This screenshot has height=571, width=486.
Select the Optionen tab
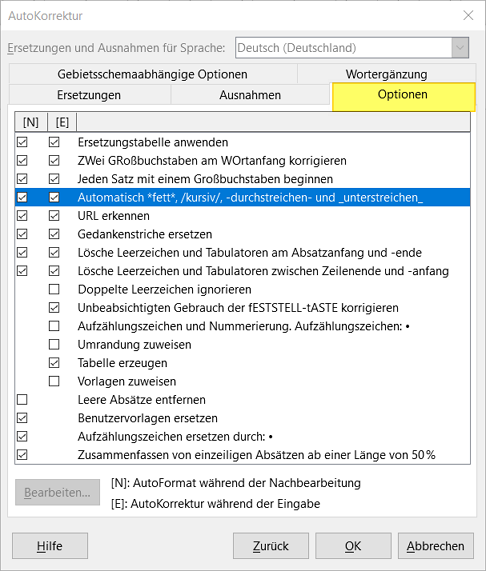coord(403,96)
